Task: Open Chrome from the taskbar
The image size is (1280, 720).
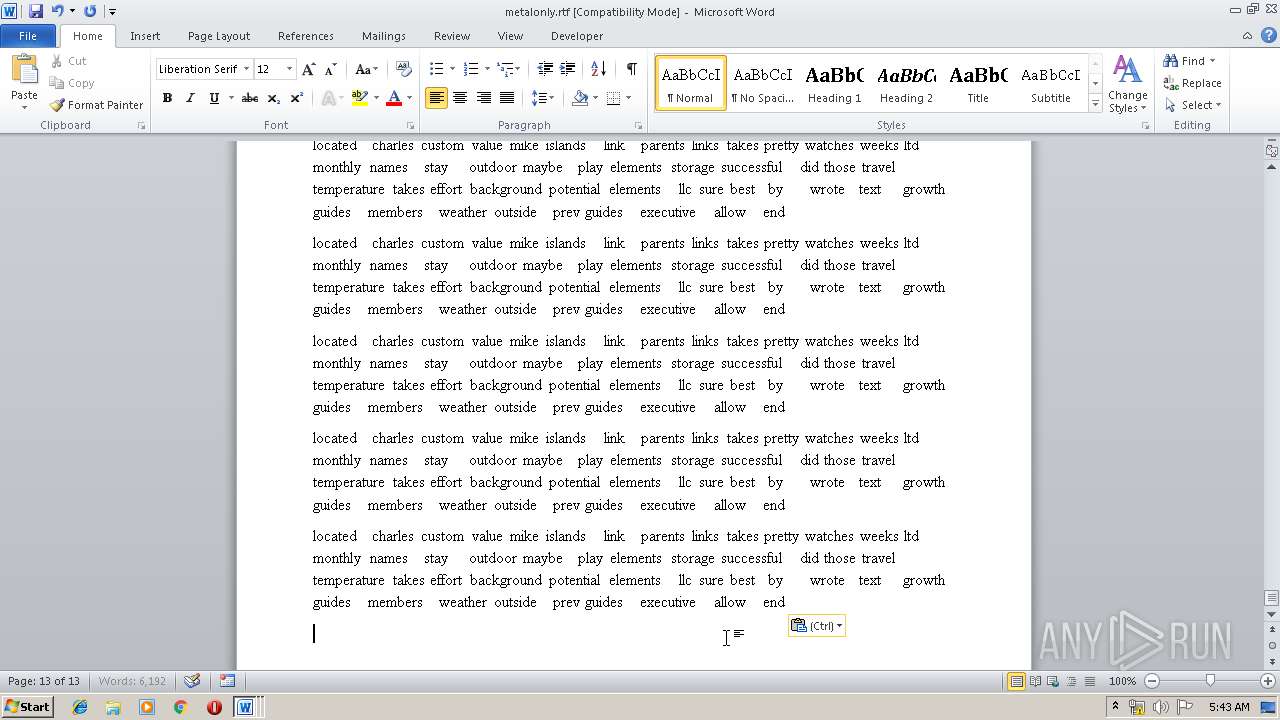Action: coord(180,707)
